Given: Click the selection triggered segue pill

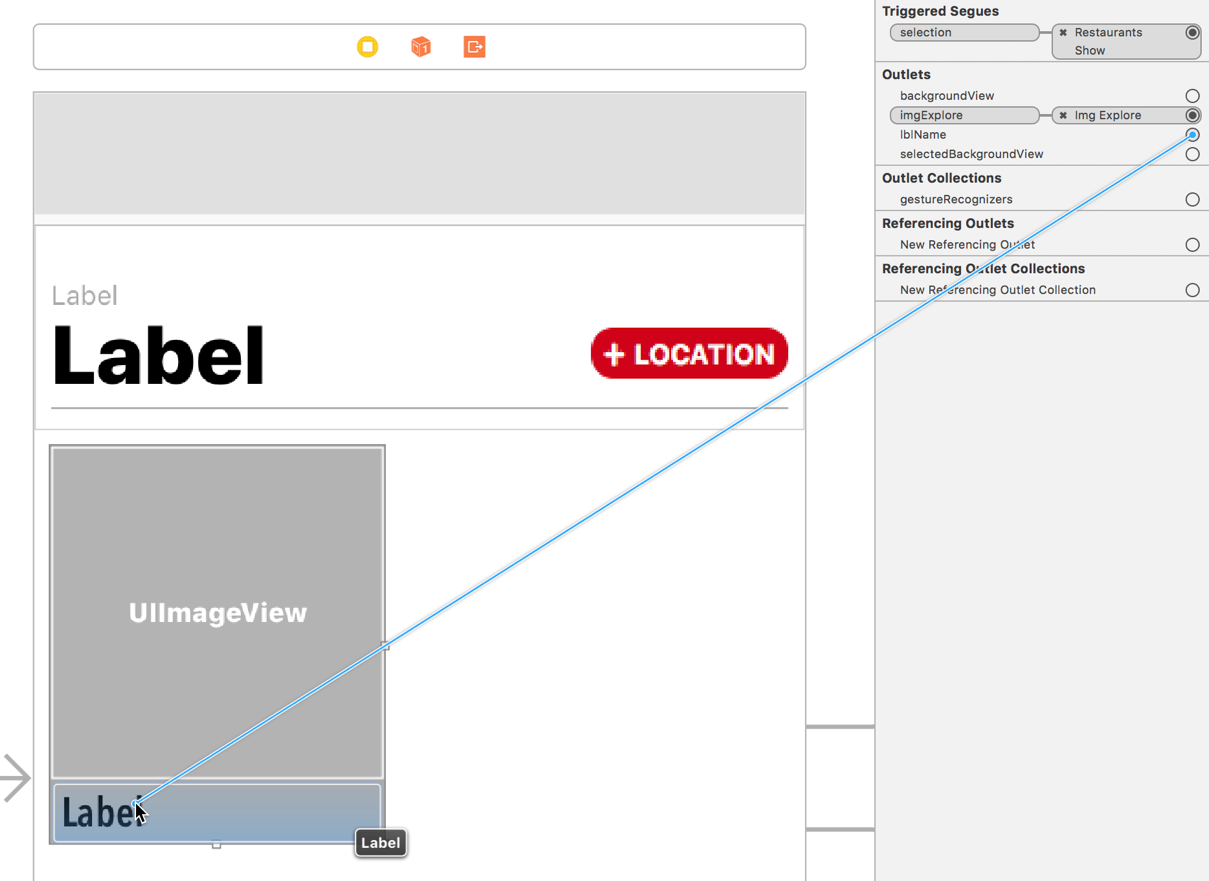Looking at the screenshot, I should click(x=964, y=33).
